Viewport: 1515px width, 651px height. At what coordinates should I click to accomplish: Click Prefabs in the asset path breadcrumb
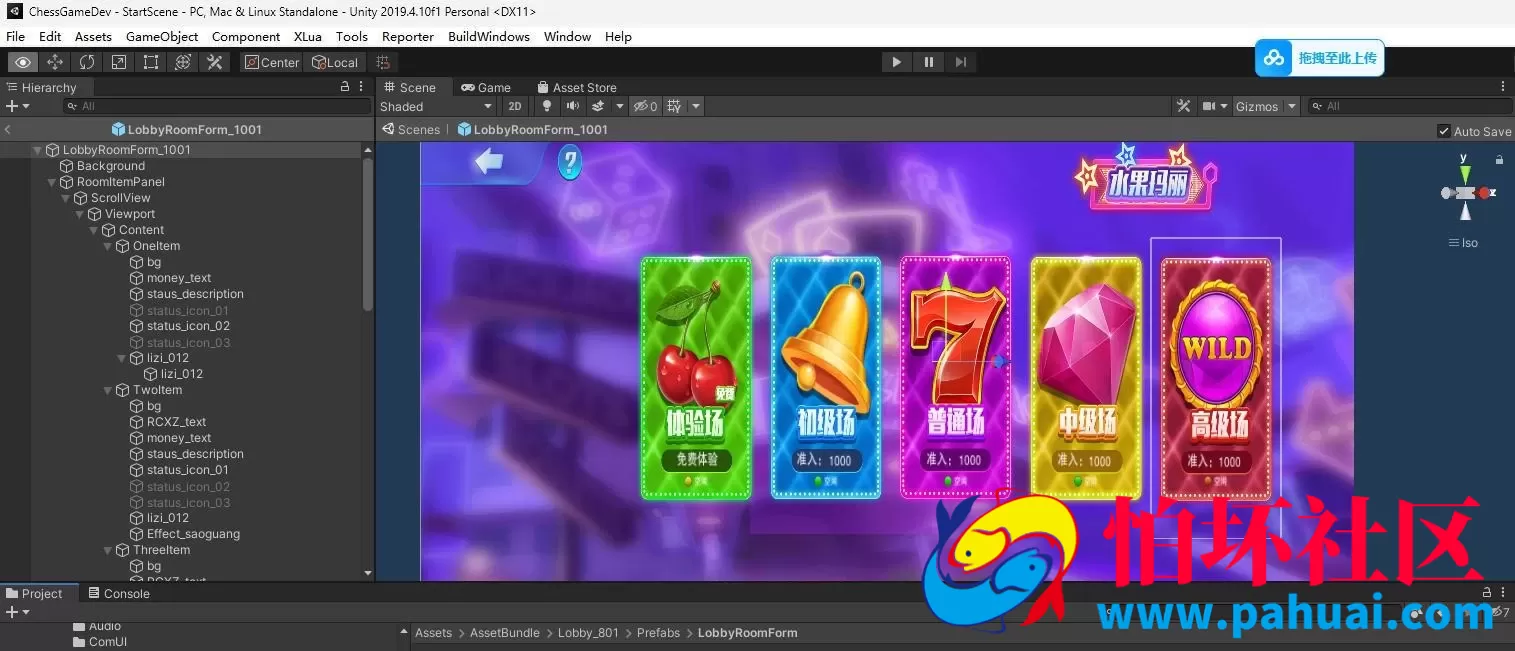(658, 633)
